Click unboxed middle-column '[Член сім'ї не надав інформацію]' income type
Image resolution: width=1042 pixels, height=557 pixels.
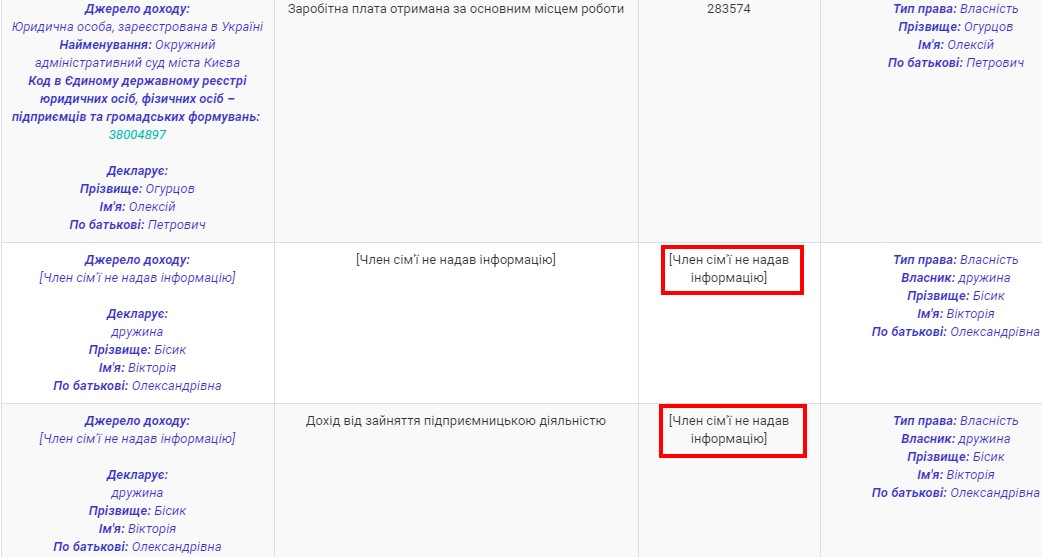coord(455,260)
